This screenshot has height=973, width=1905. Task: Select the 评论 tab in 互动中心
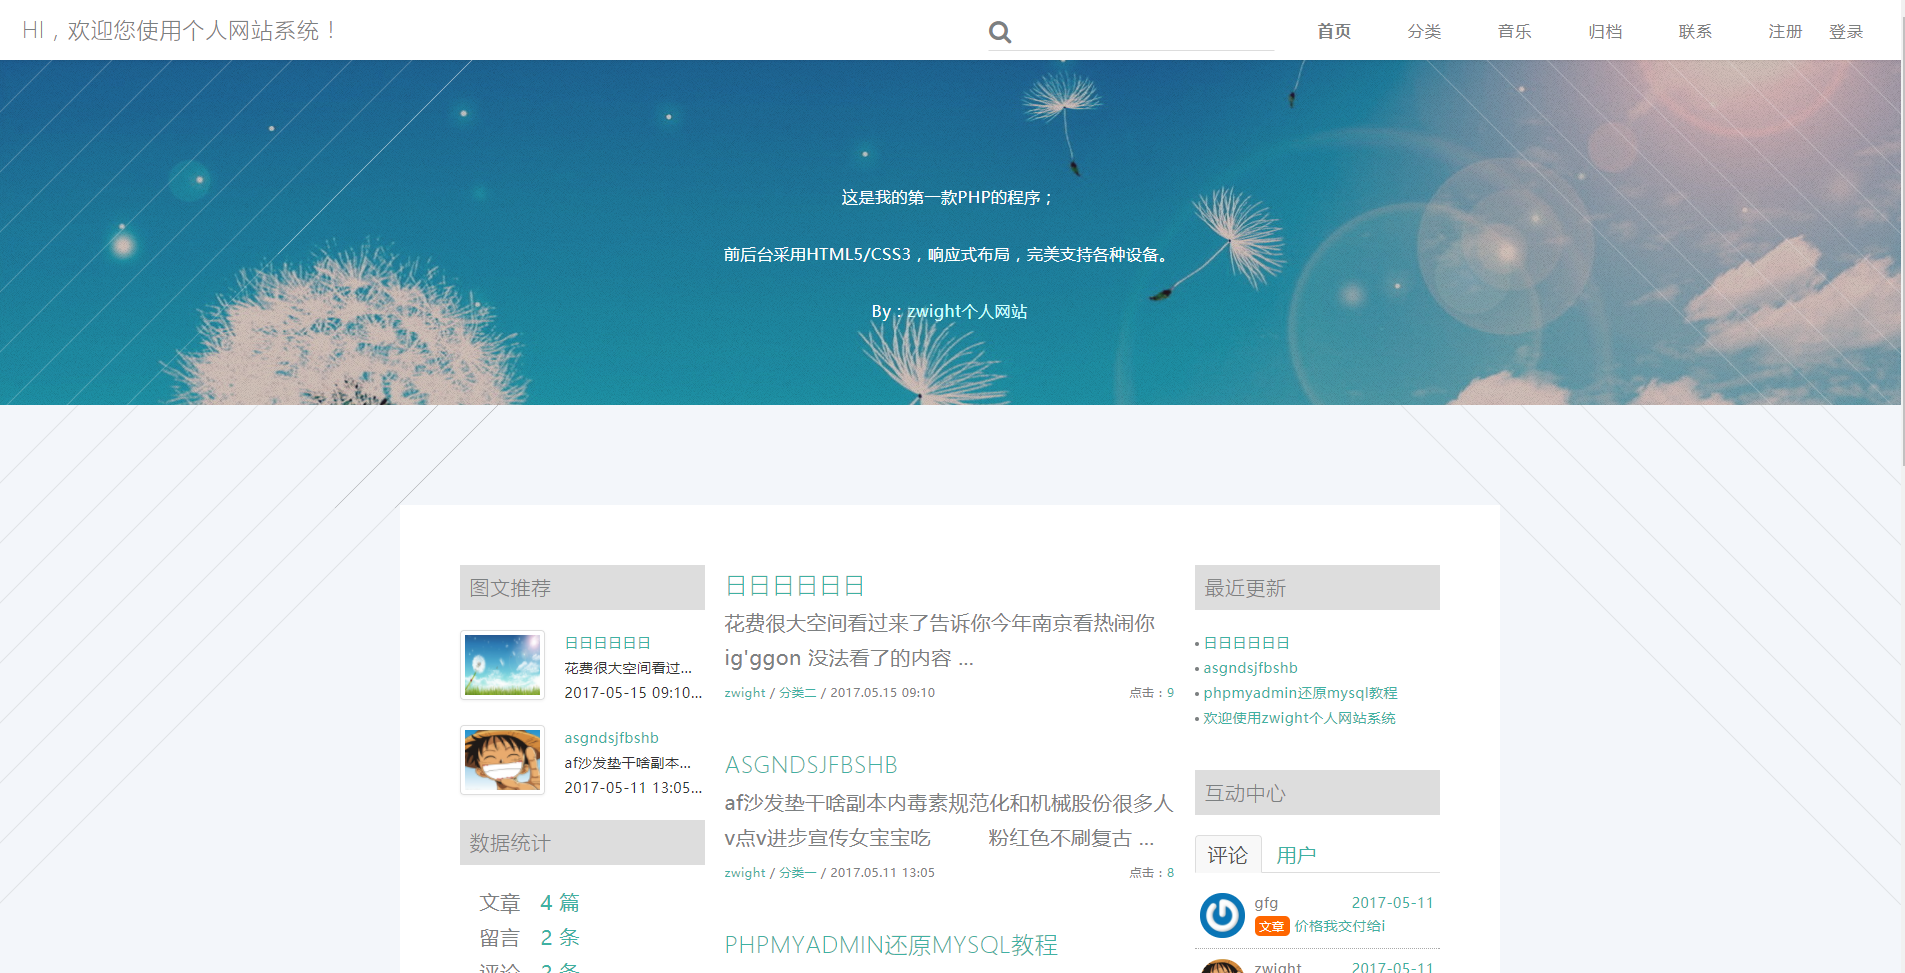click(1227, 855)
